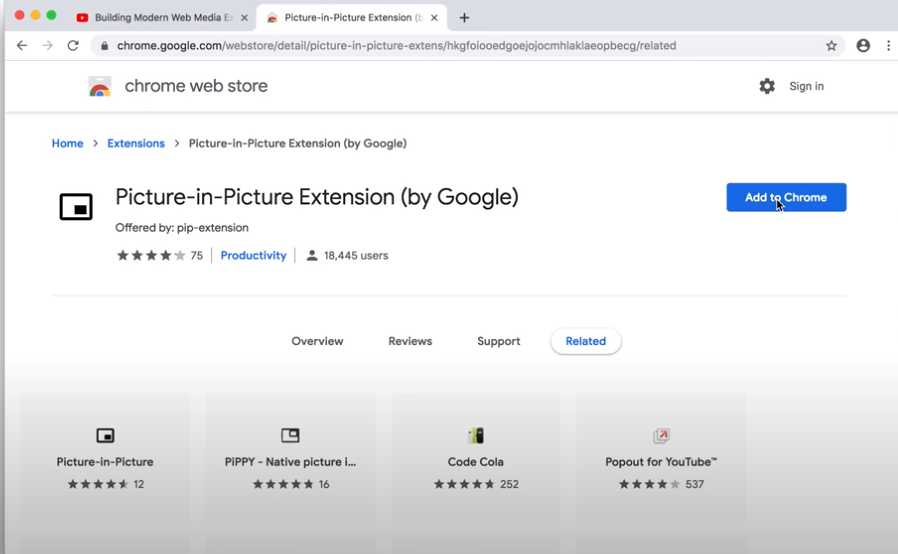Open Web Store settings gear

click(767, 86)
